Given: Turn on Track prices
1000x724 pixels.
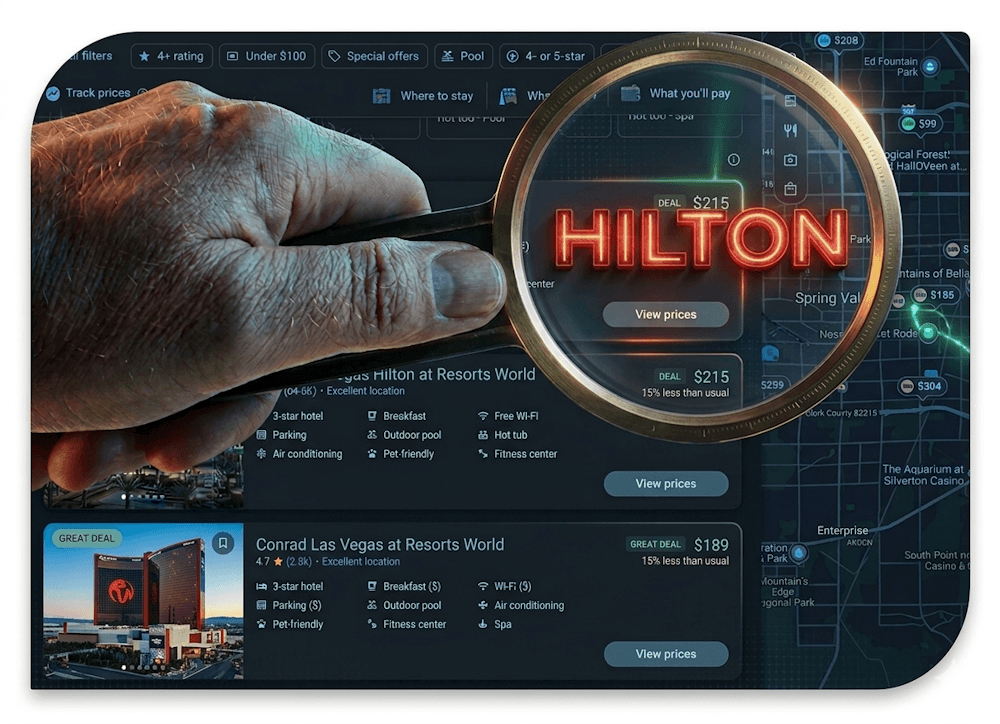Looking at the screenshot, I should (97, 93).
